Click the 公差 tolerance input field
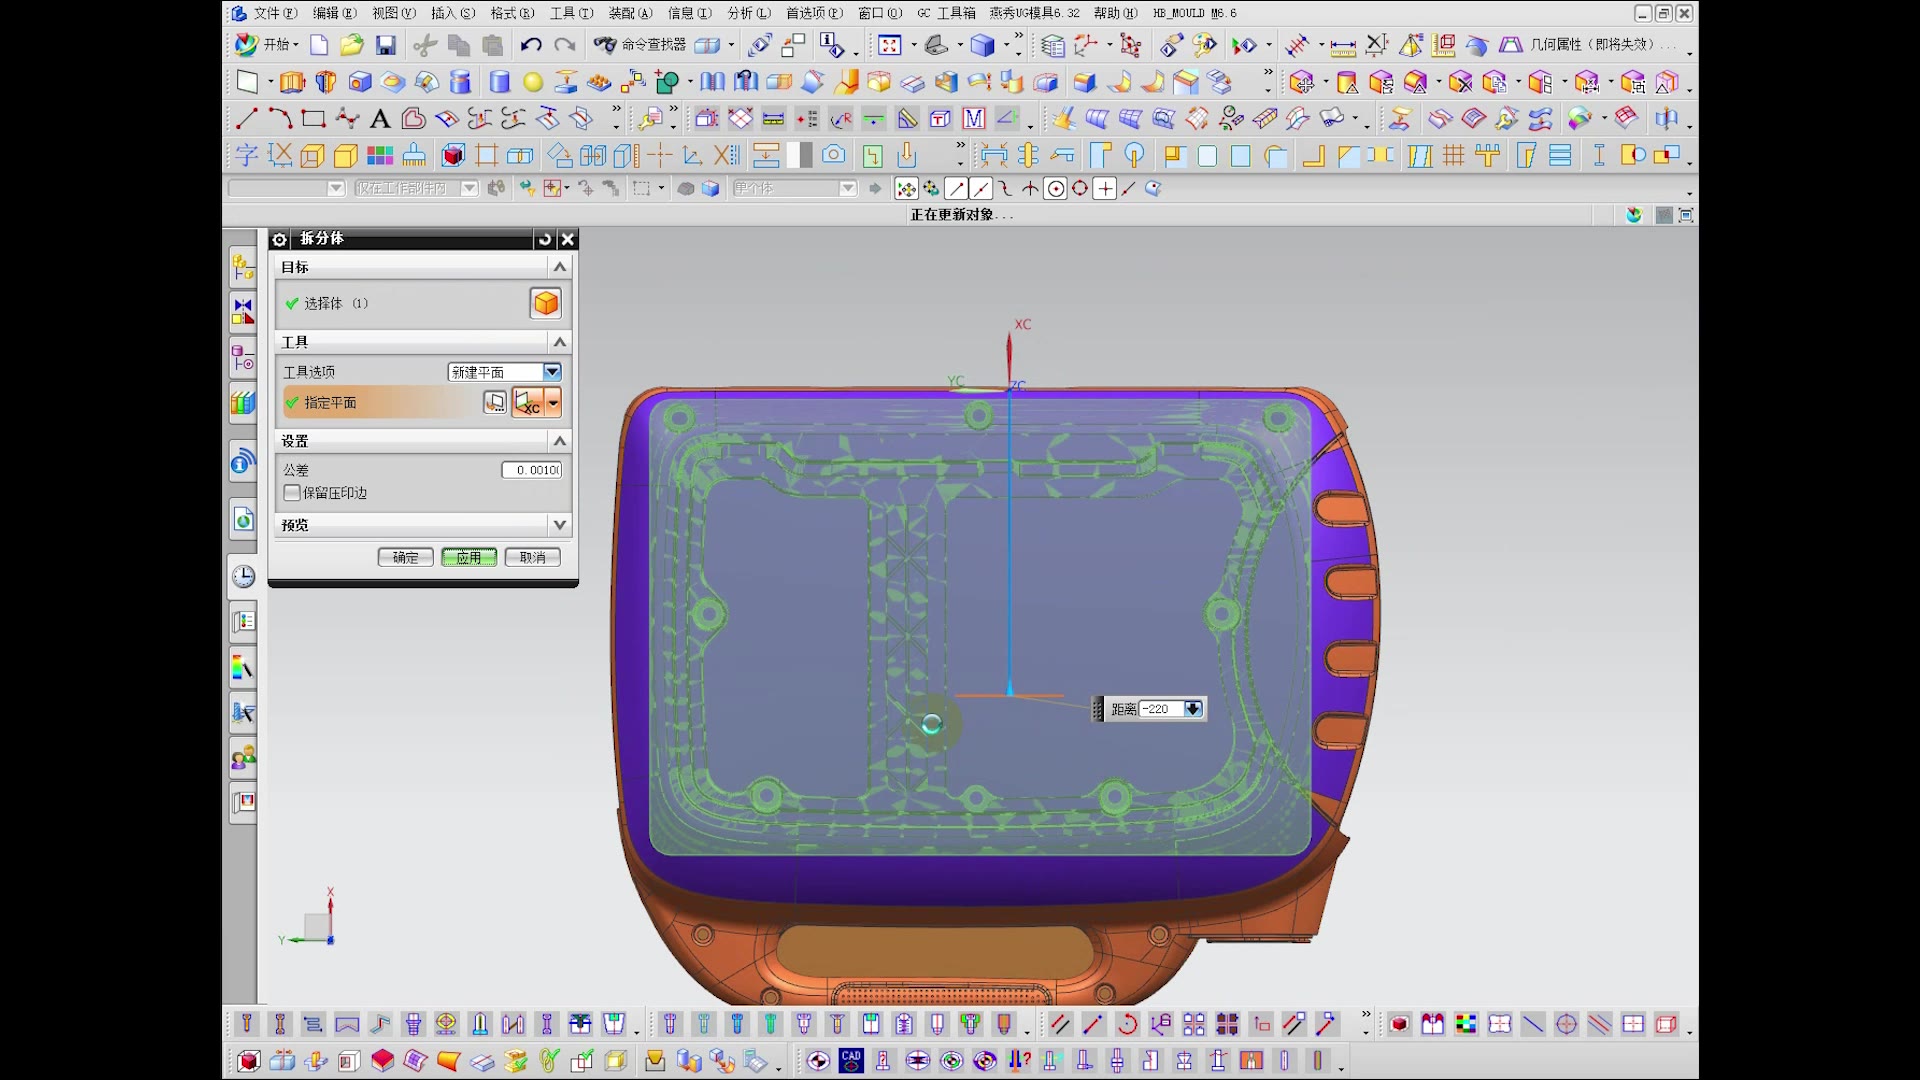 pos(532,470)
